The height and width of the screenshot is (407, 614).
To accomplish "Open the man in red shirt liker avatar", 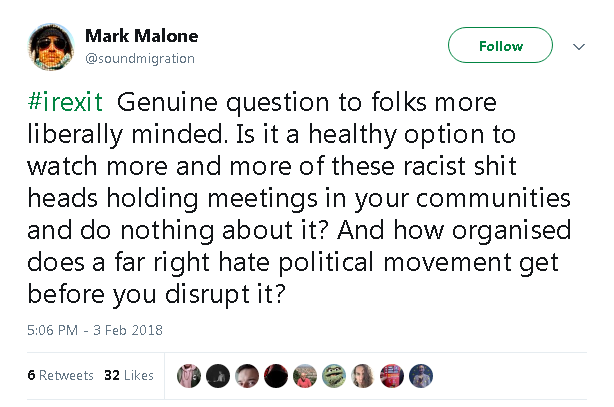I will click(303, 375).
